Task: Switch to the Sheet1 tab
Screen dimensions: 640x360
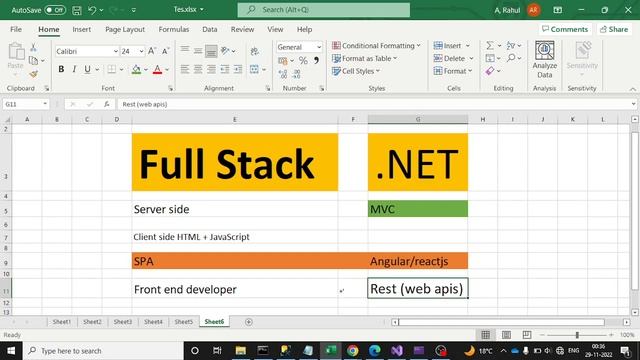Action: 62,322
